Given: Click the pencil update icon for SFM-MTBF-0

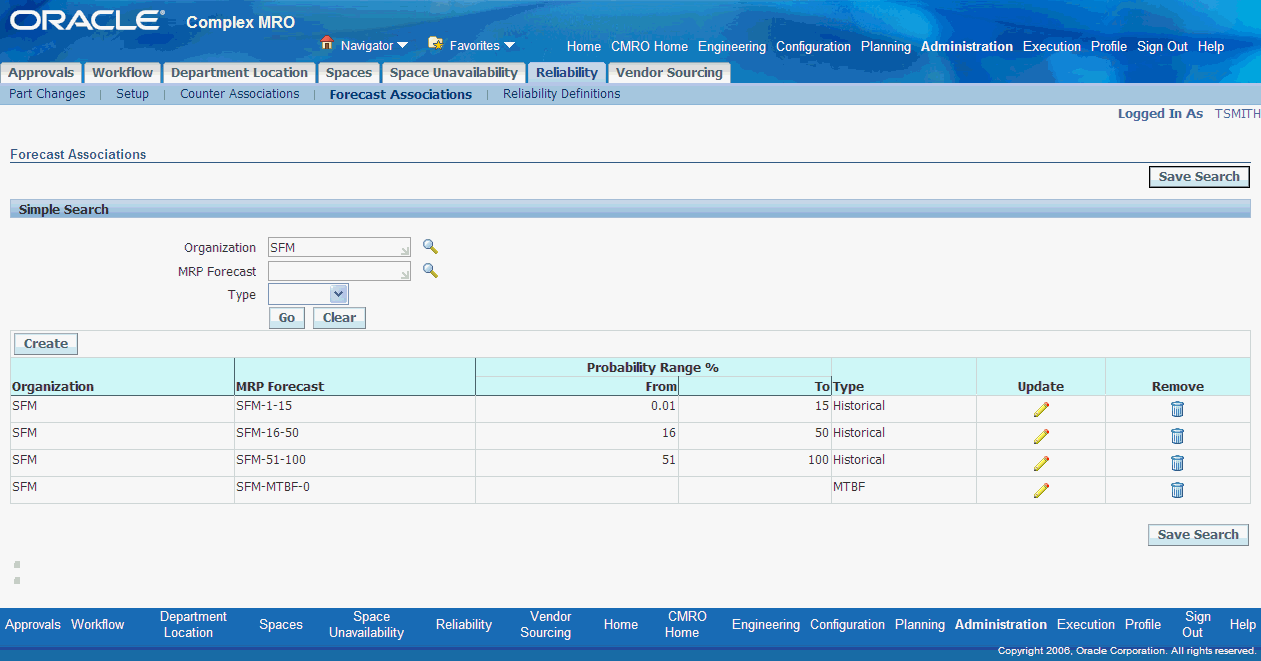Looking at the screenshot, I should point(1041,490).
